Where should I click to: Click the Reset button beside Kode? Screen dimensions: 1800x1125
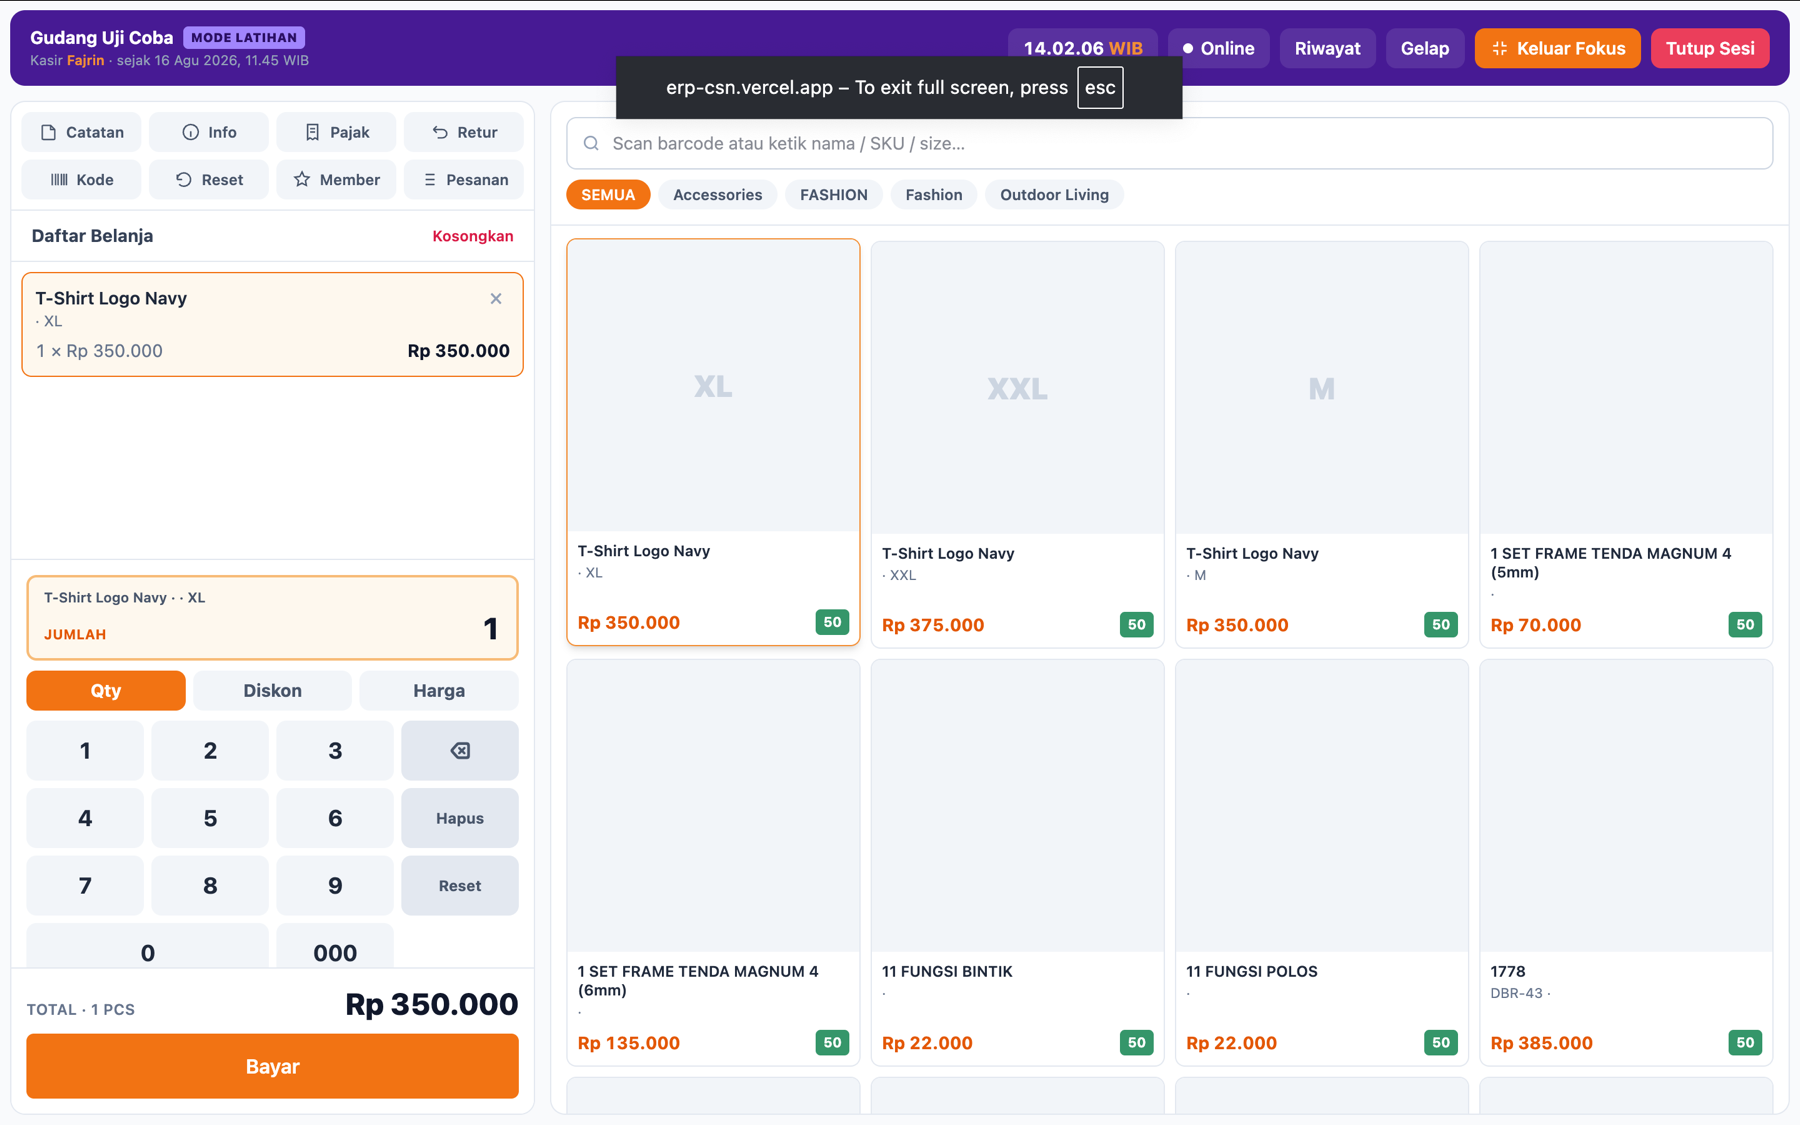[x=209, y=180]
